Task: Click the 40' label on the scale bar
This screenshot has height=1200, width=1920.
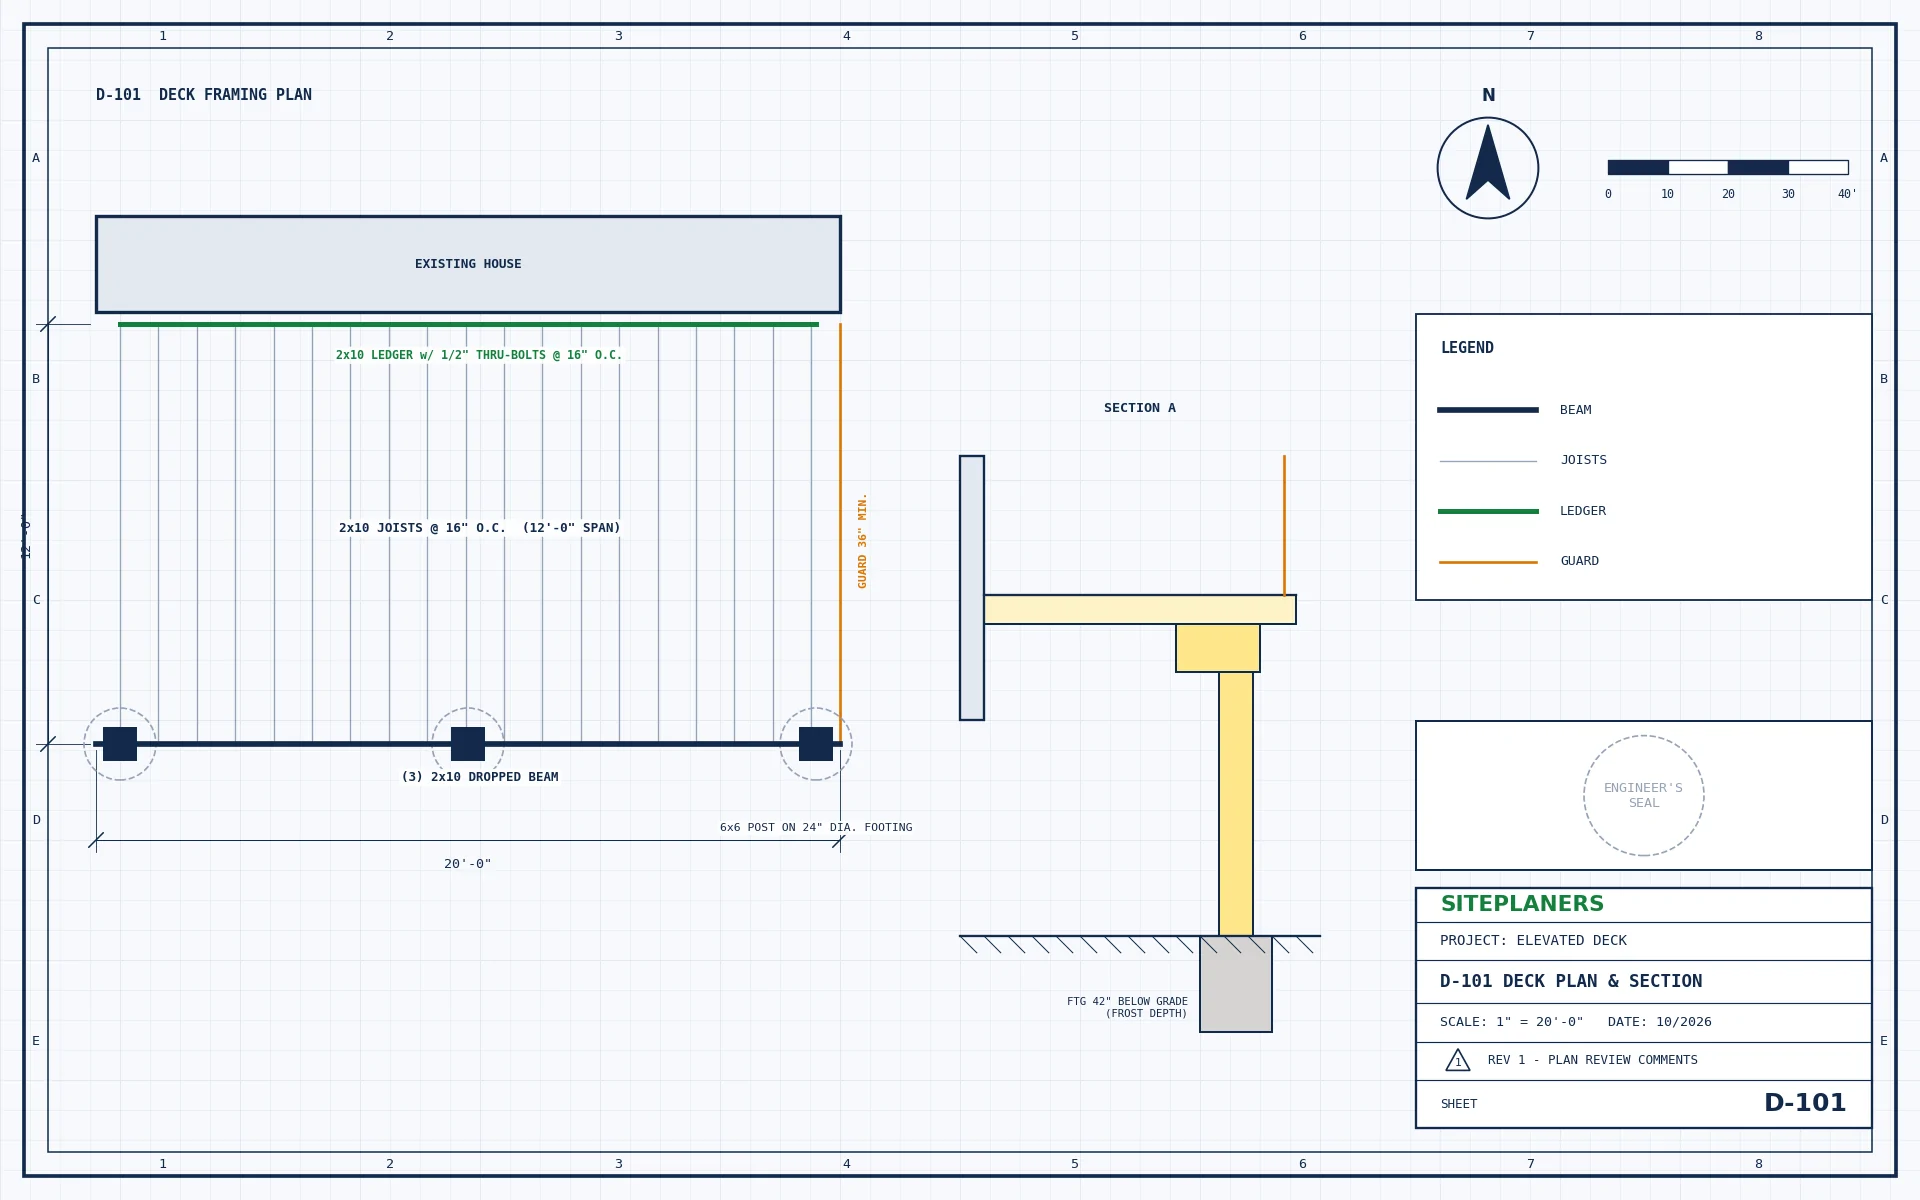Action: 1847,194
